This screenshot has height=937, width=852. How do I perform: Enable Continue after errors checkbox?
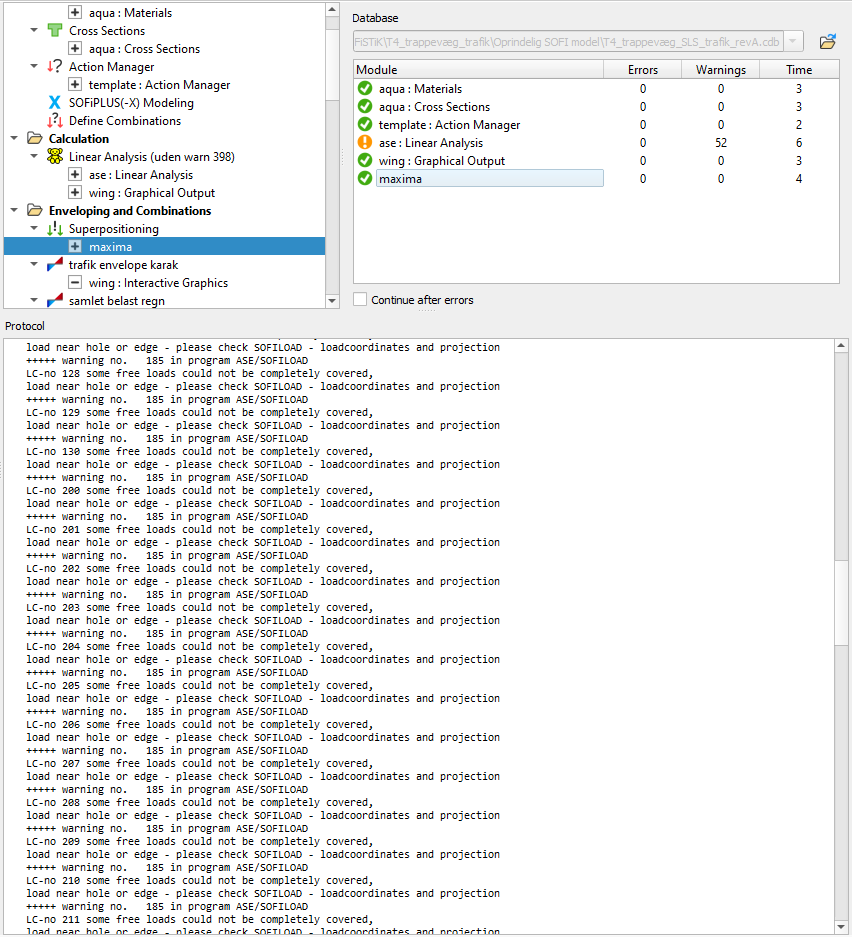coord(360,299)
